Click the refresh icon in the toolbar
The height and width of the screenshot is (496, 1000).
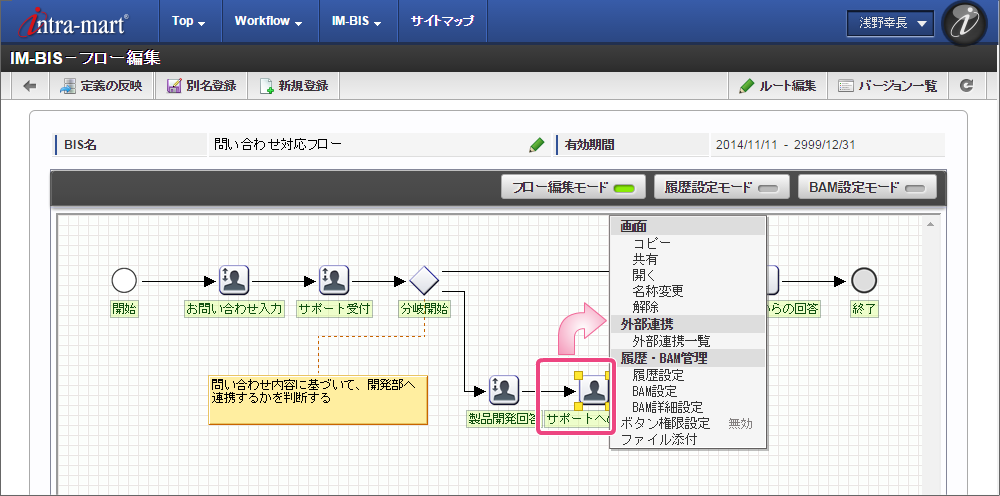[x=967, y=85]
